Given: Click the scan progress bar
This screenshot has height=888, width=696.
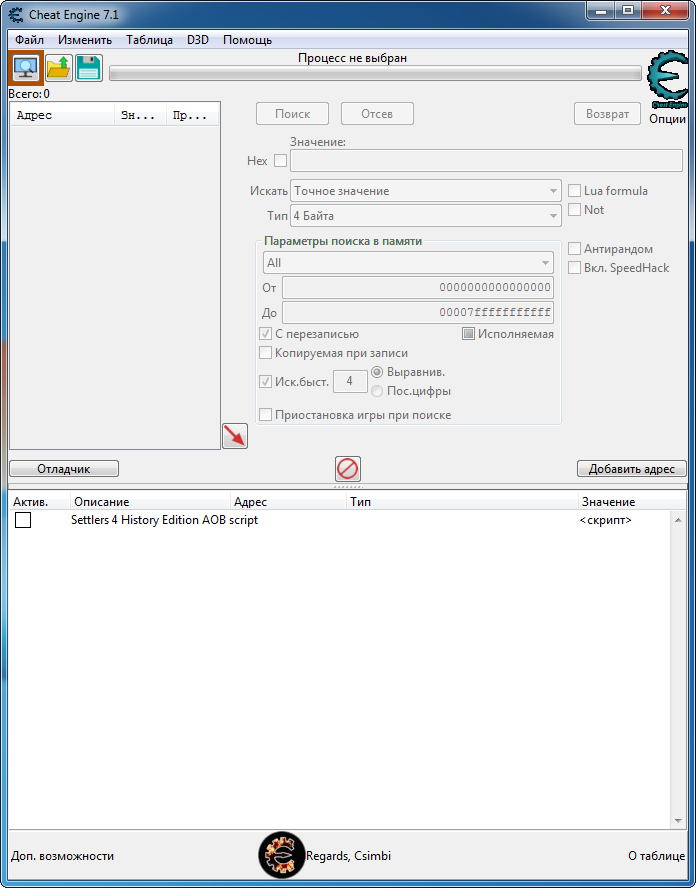Looking at the screenshot, I should click(x=375, y=73).
